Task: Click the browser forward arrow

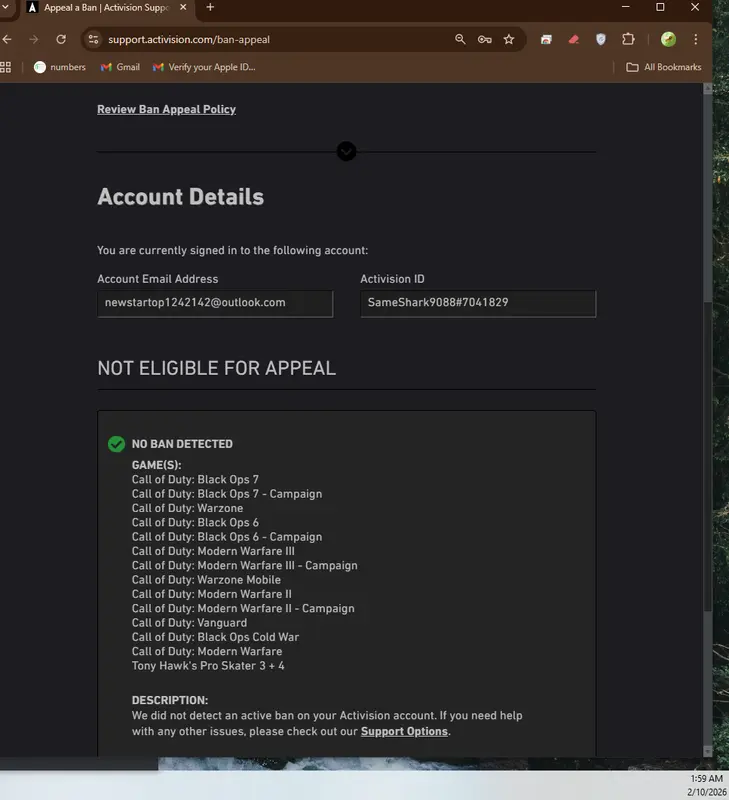Action: pos(34,39)
